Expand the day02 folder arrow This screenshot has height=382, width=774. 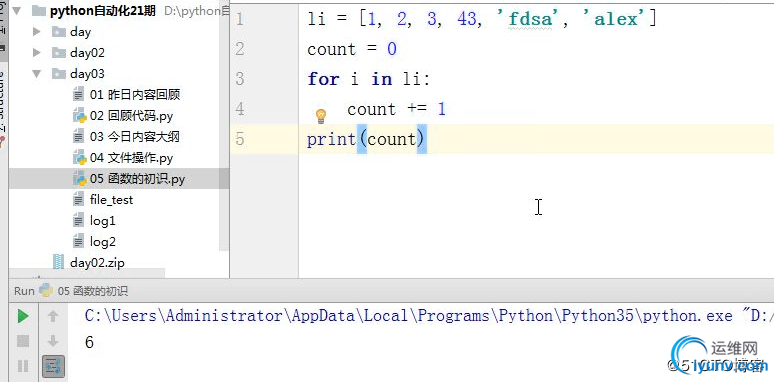point(37,52)
